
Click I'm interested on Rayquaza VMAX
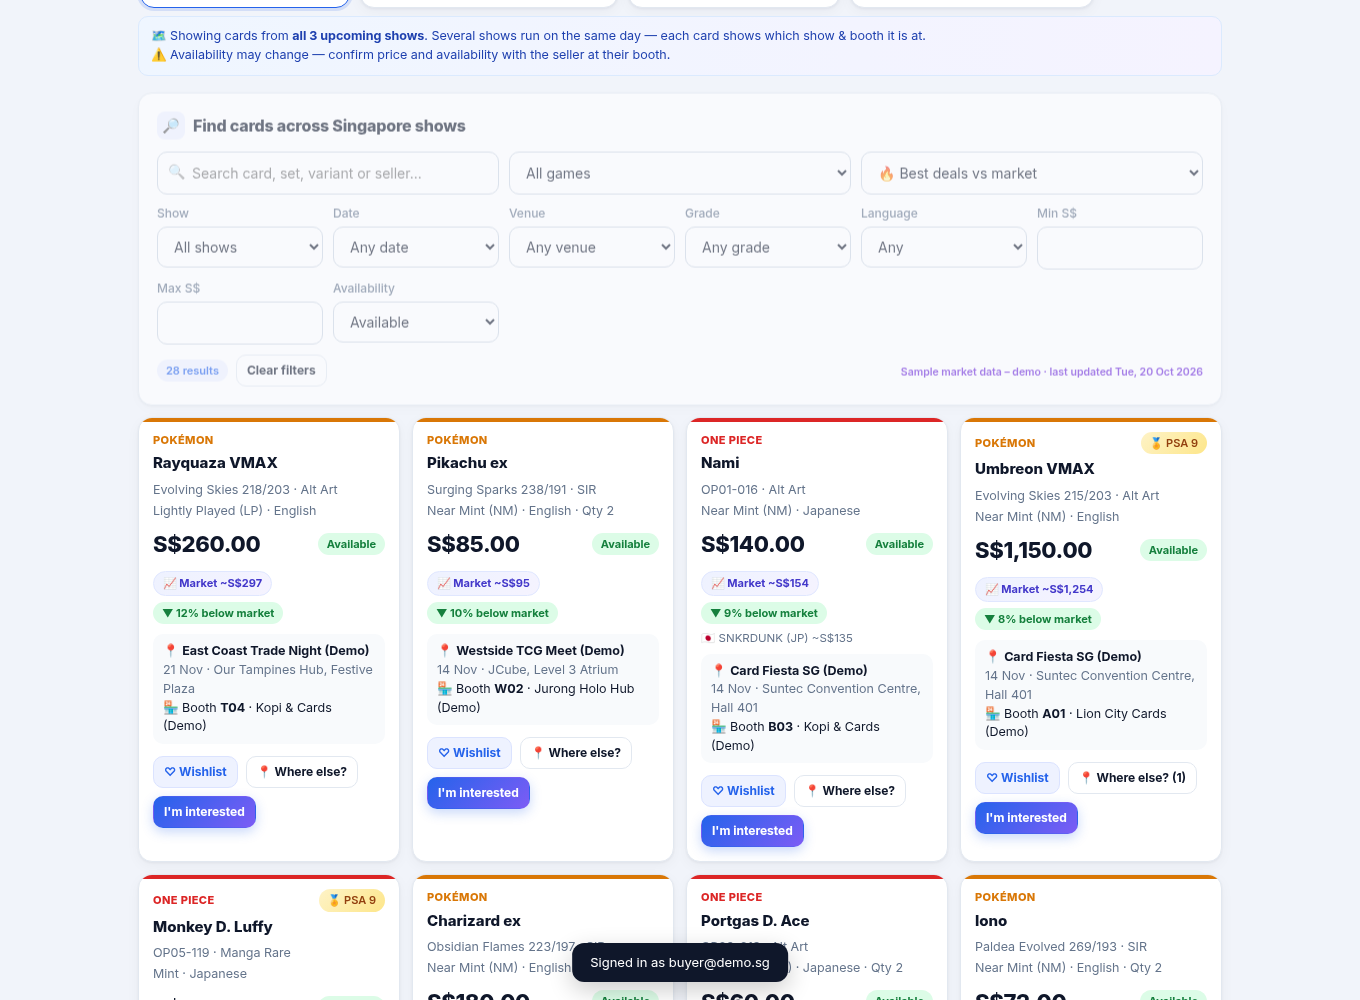204,812
